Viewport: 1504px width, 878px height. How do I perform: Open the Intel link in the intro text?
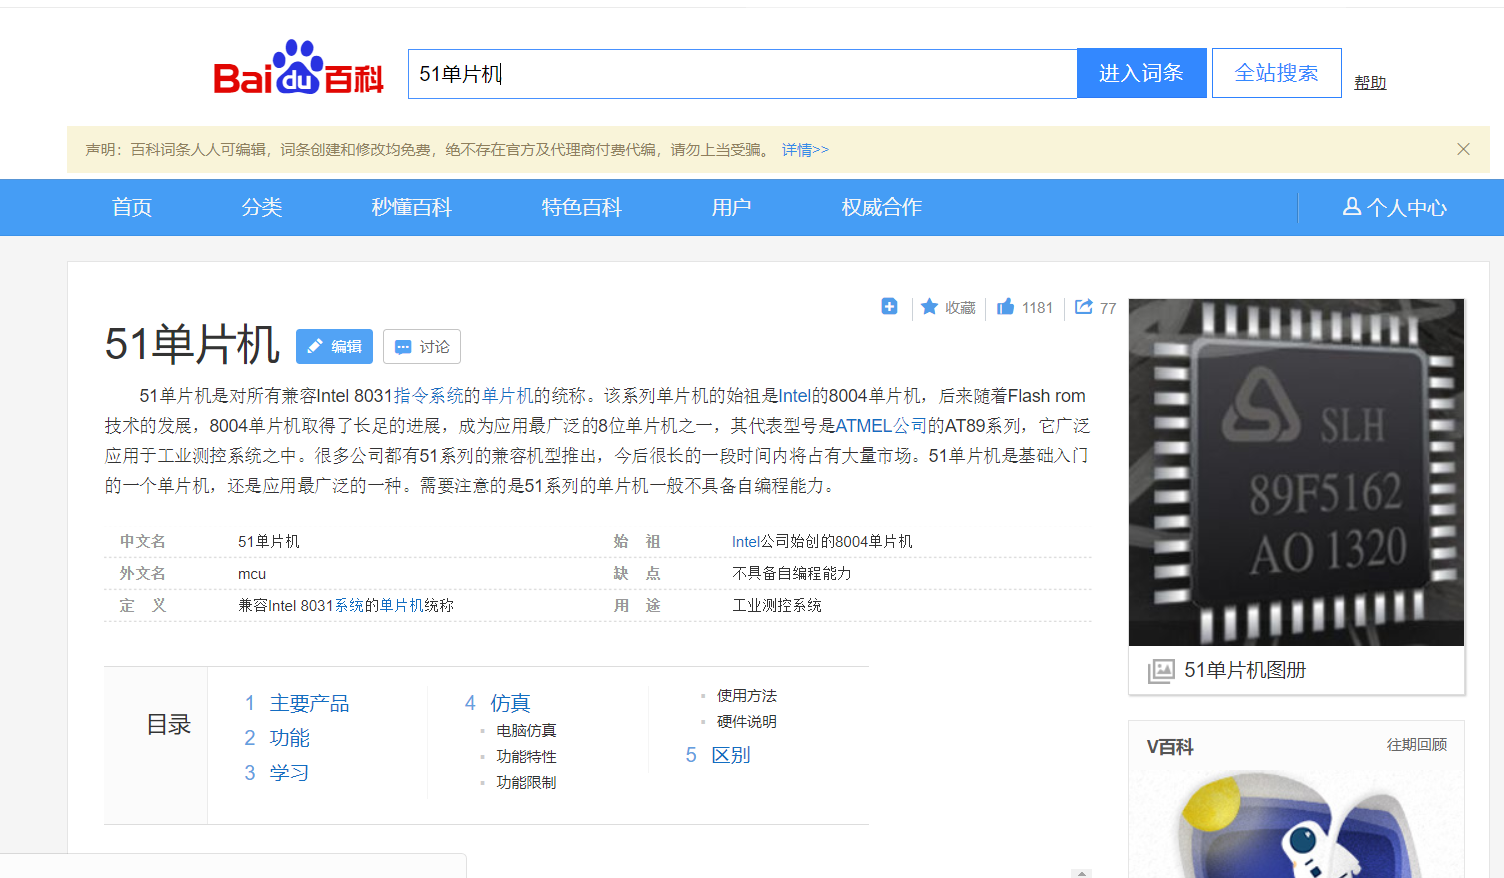(795, 395)
